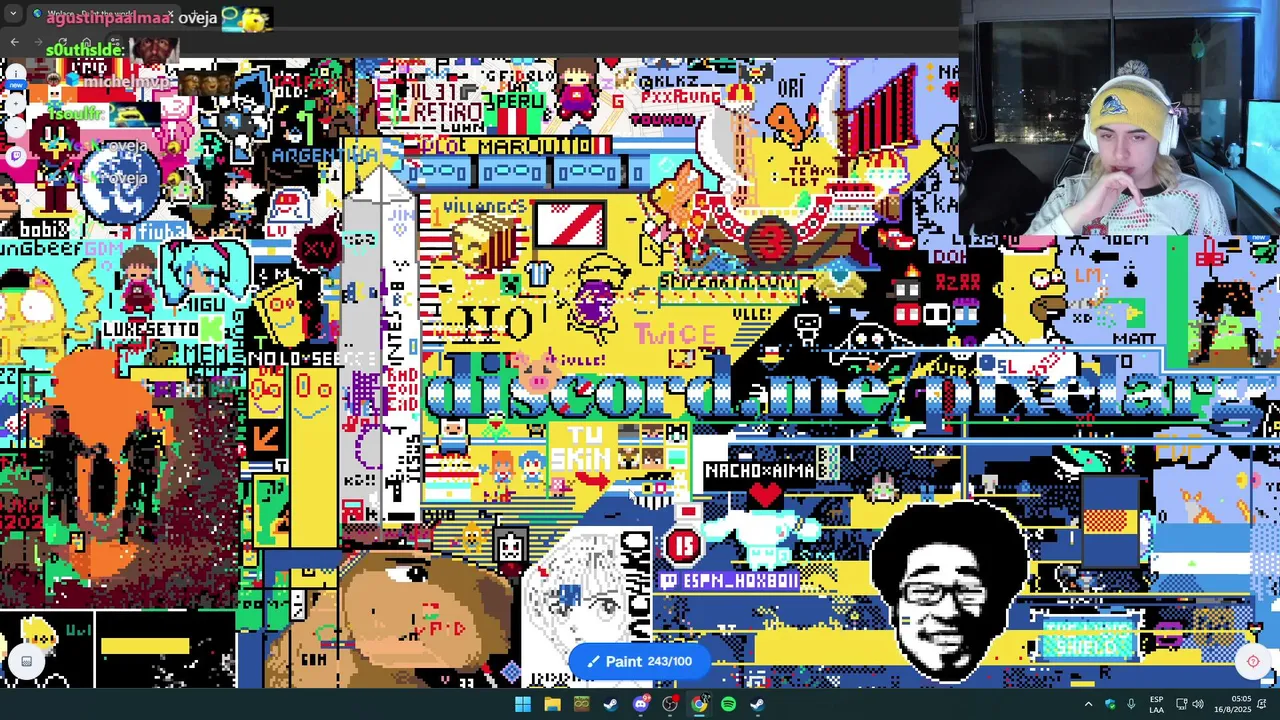Click the 'TWICE' text on the canvas
Screen dimensions: 1280x720
tap(675, 335)
